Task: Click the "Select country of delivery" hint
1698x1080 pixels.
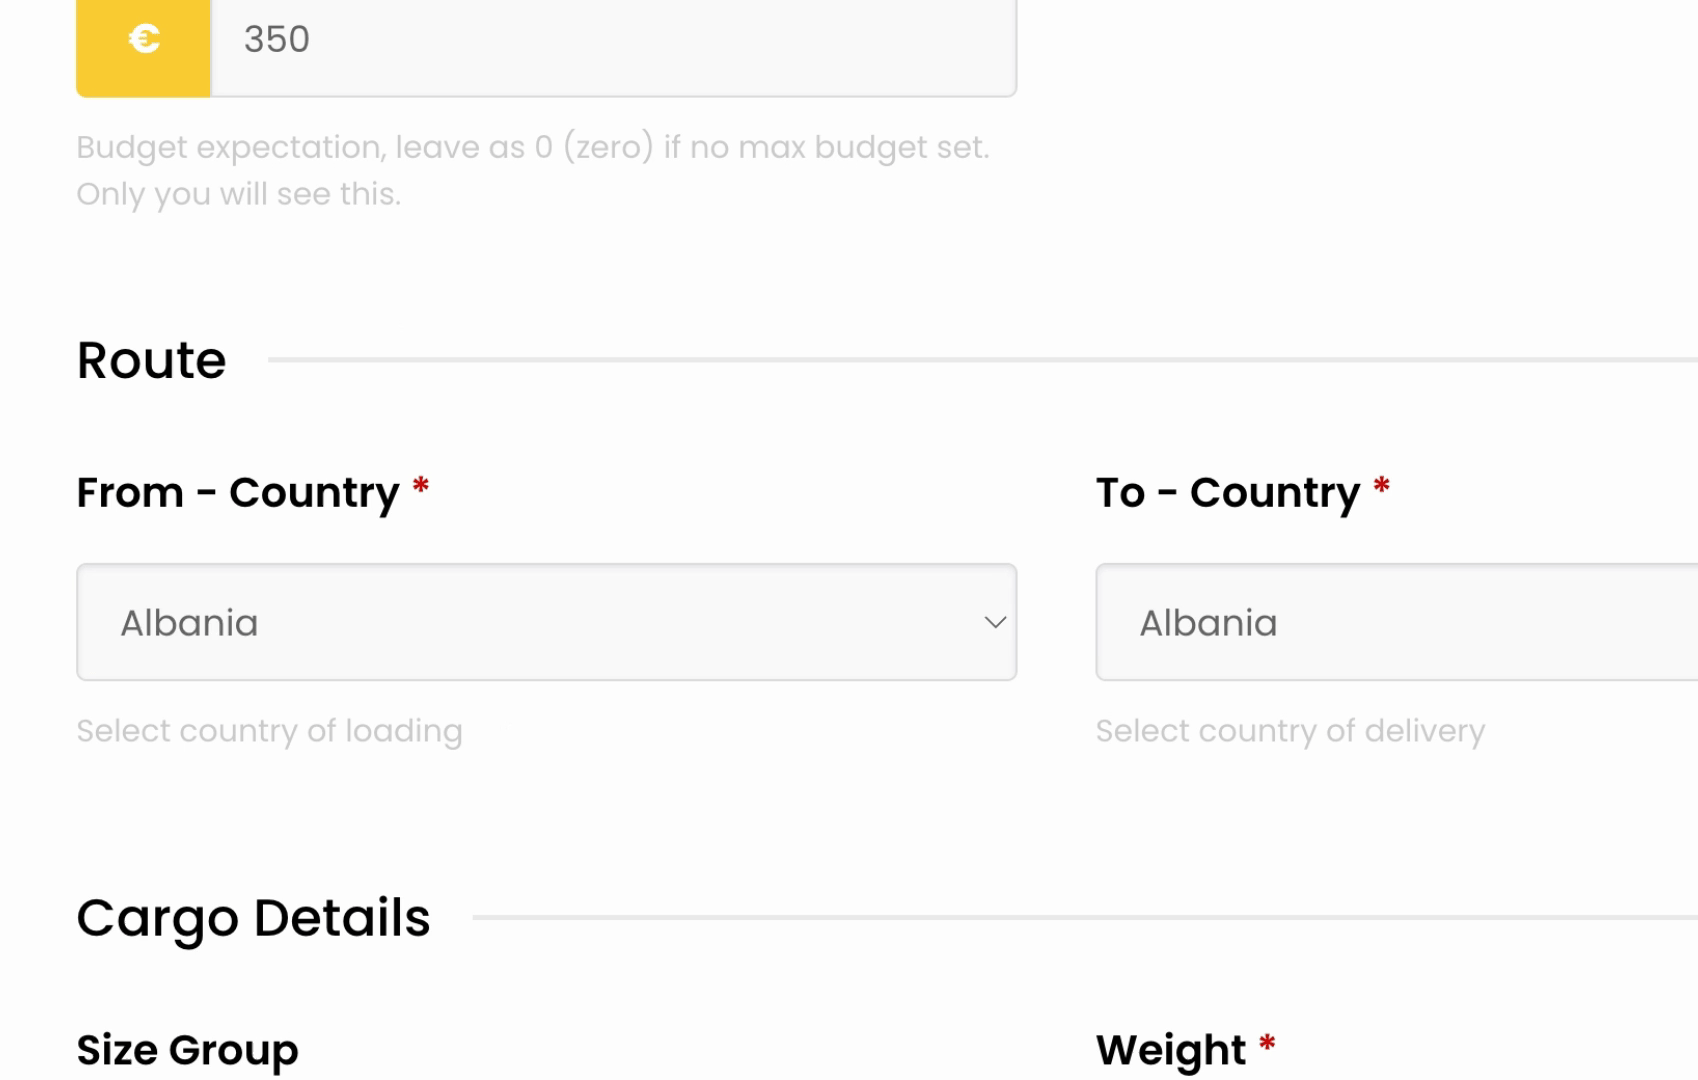Action: pos(1290,731)
